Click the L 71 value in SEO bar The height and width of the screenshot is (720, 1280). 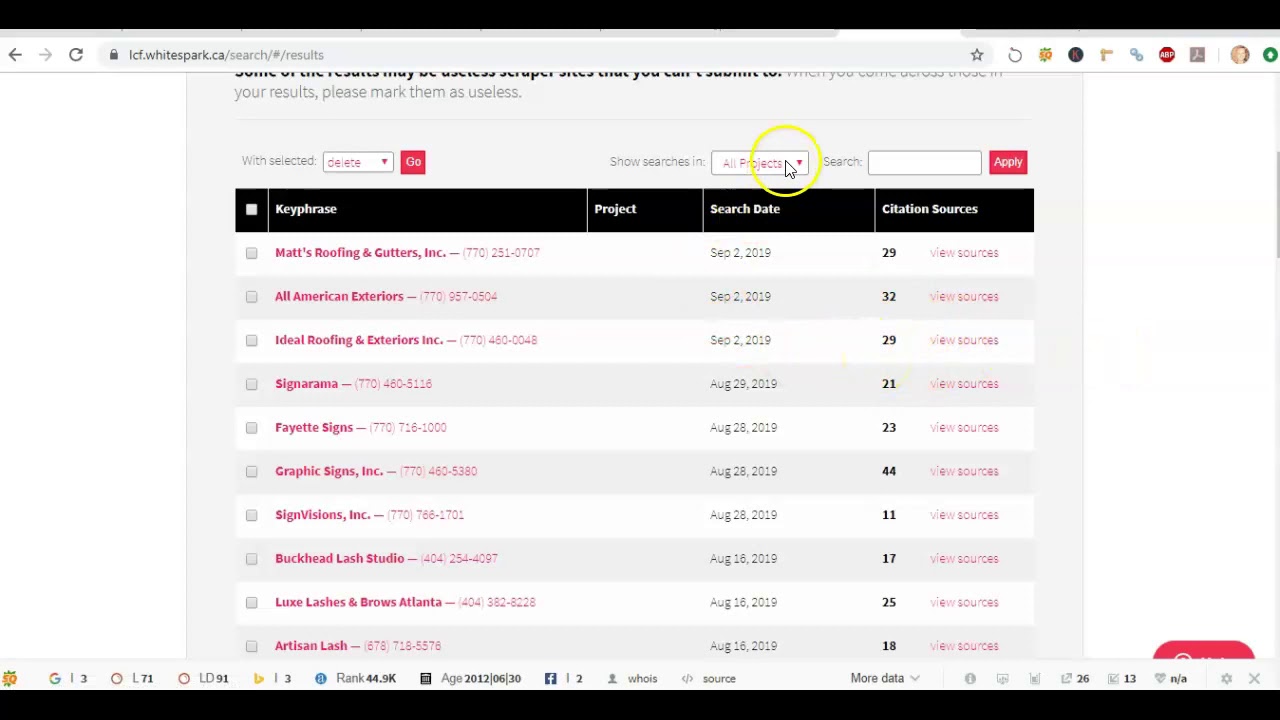click(142, 678)
